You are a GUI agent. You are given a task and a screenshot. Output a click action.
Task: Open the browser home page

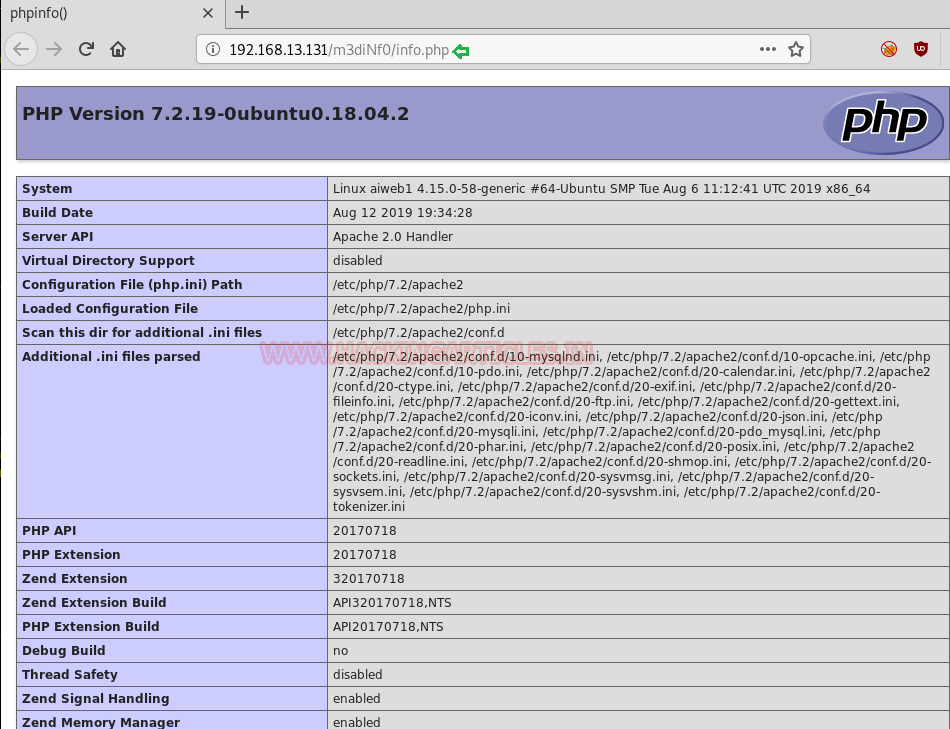118,49
